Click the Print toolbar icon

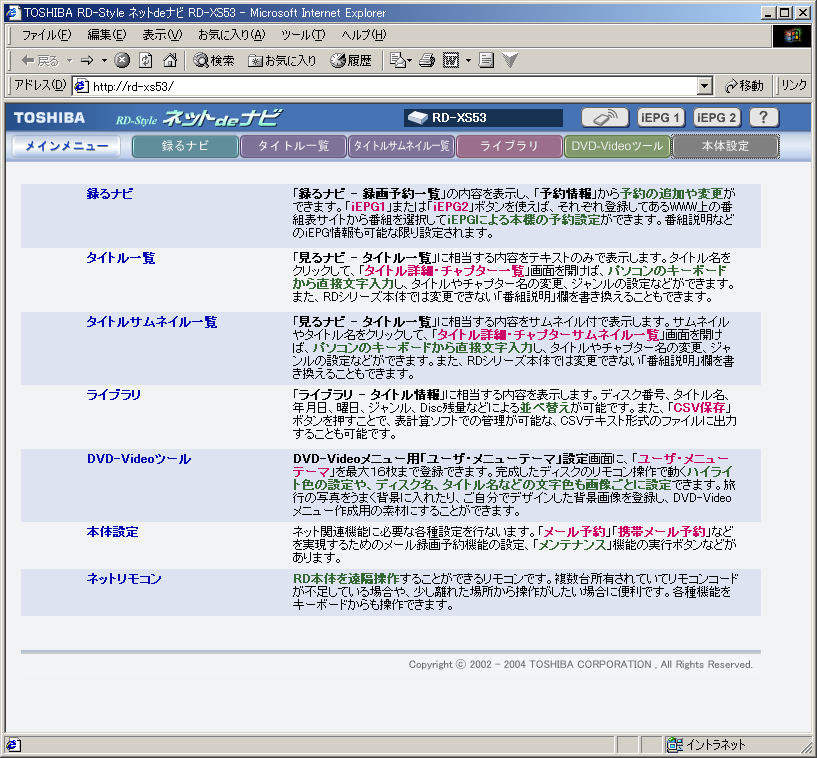click(427, 61)
